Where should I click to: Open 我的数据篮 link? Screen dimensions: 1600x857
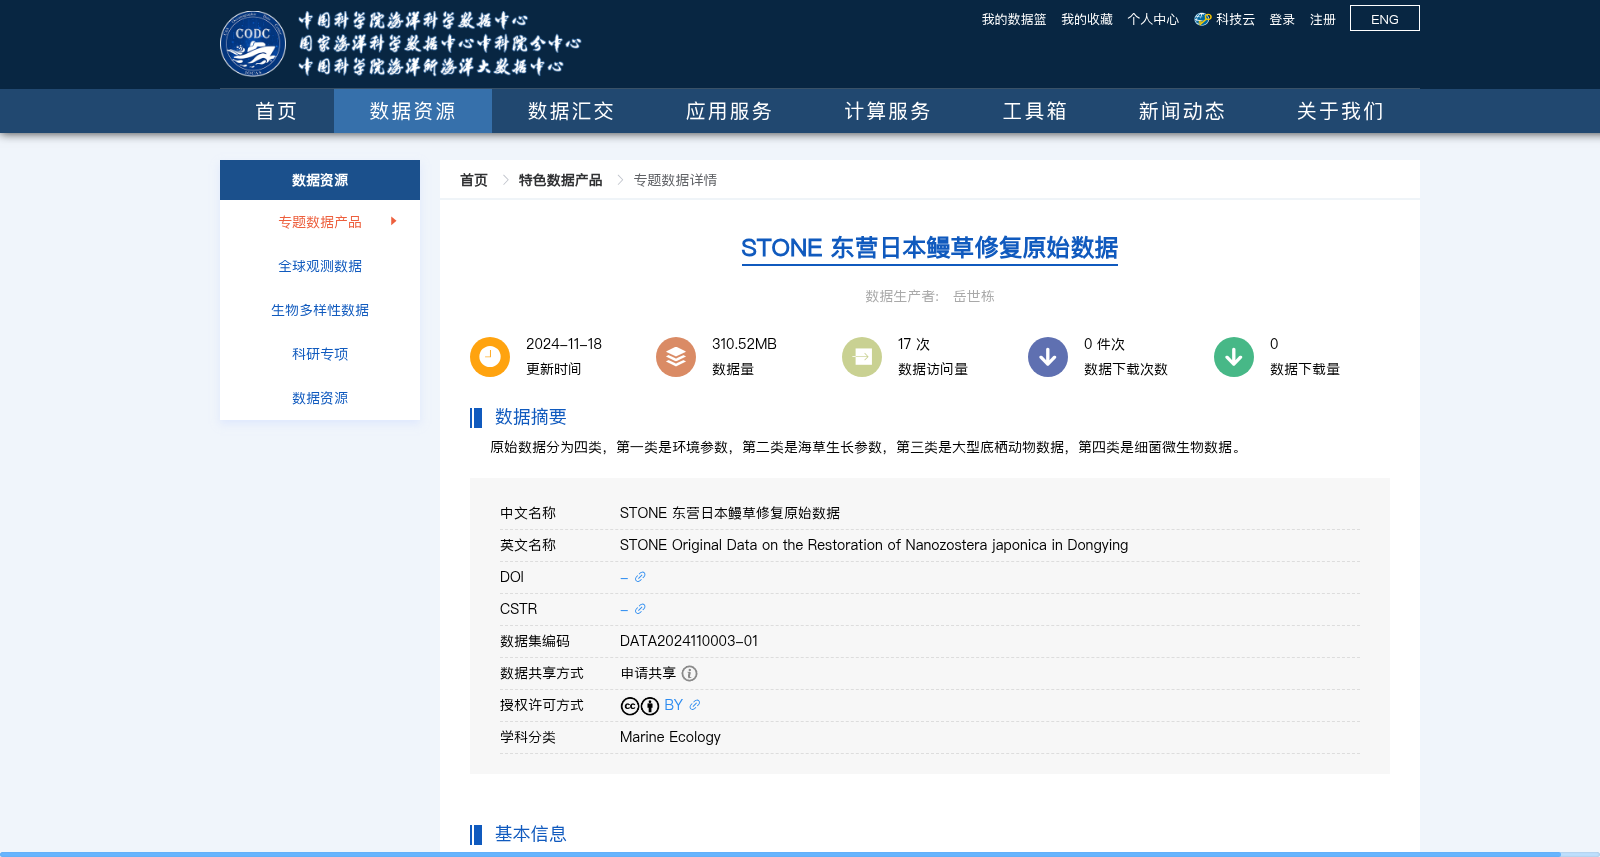(1014, 19)
